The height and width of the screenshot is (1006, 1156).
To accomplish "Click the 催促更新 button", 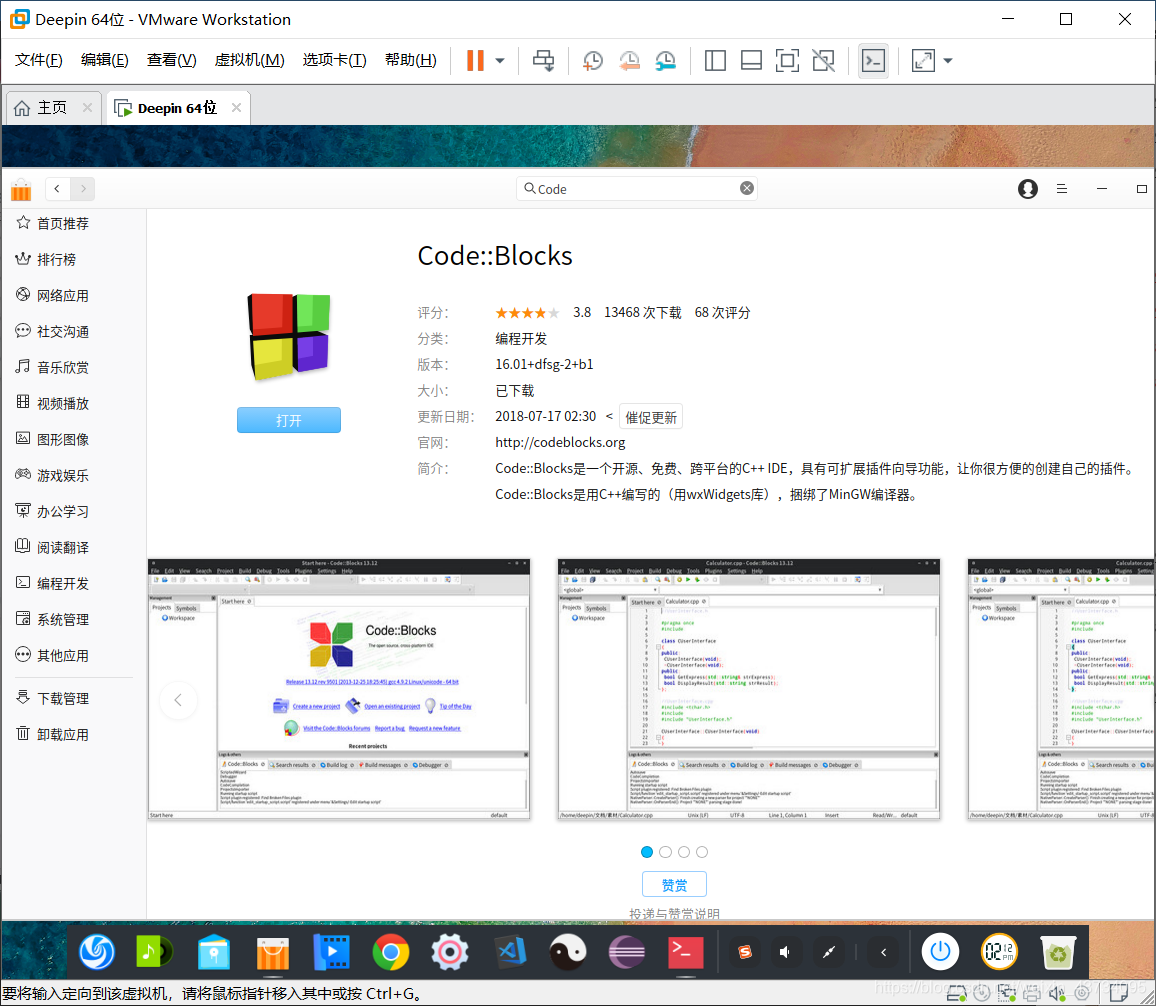I will (651, 417).
